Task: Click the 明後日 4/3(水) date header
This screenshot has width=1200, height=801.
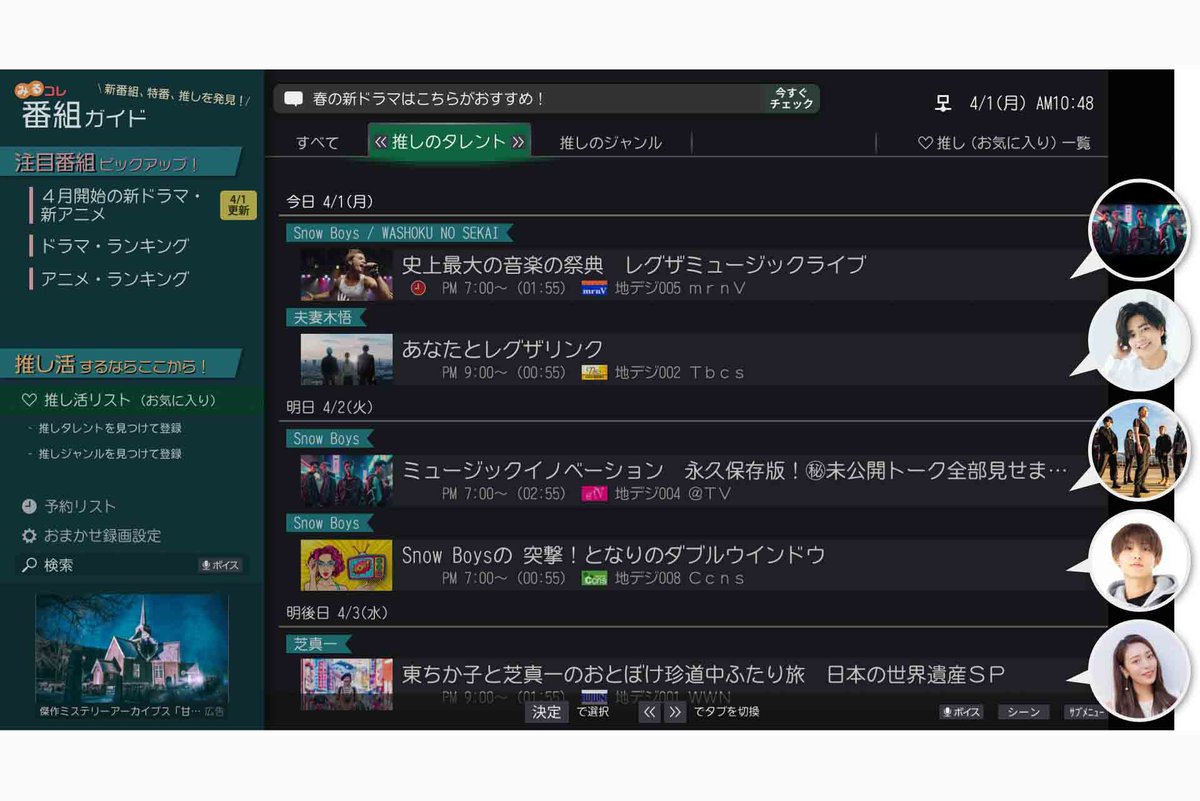Action: [x=337, y=612]
